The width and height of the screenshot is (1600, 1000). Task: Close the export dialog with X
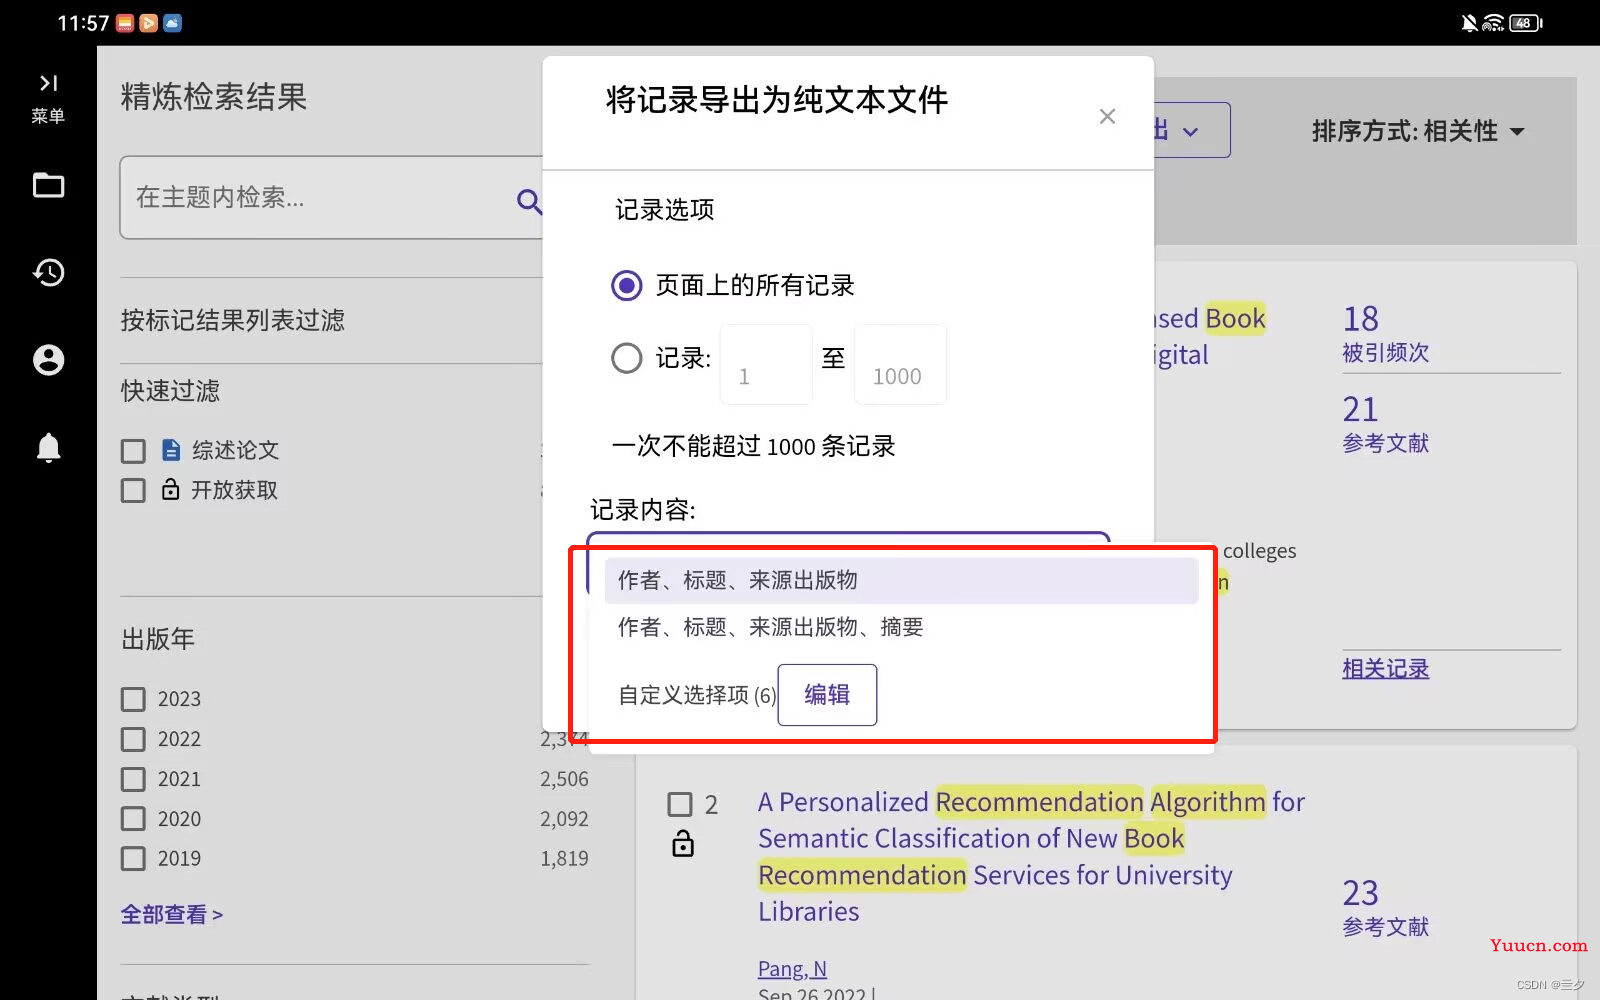(x=1107, y=117)
